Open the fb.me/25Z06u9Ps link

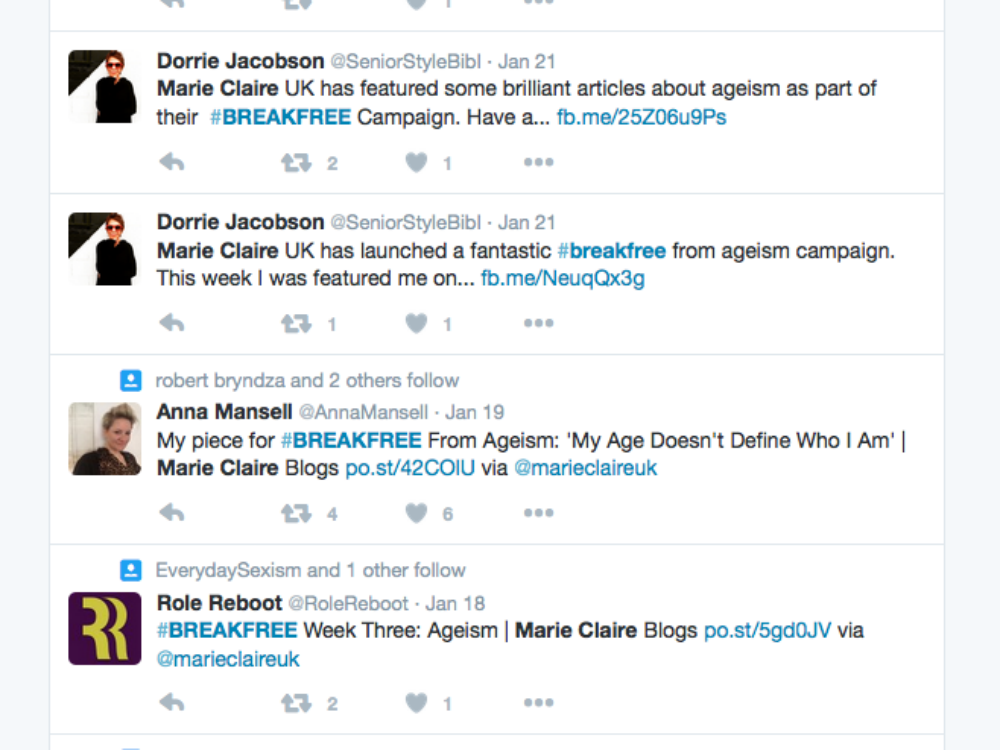tap(641, 117)
